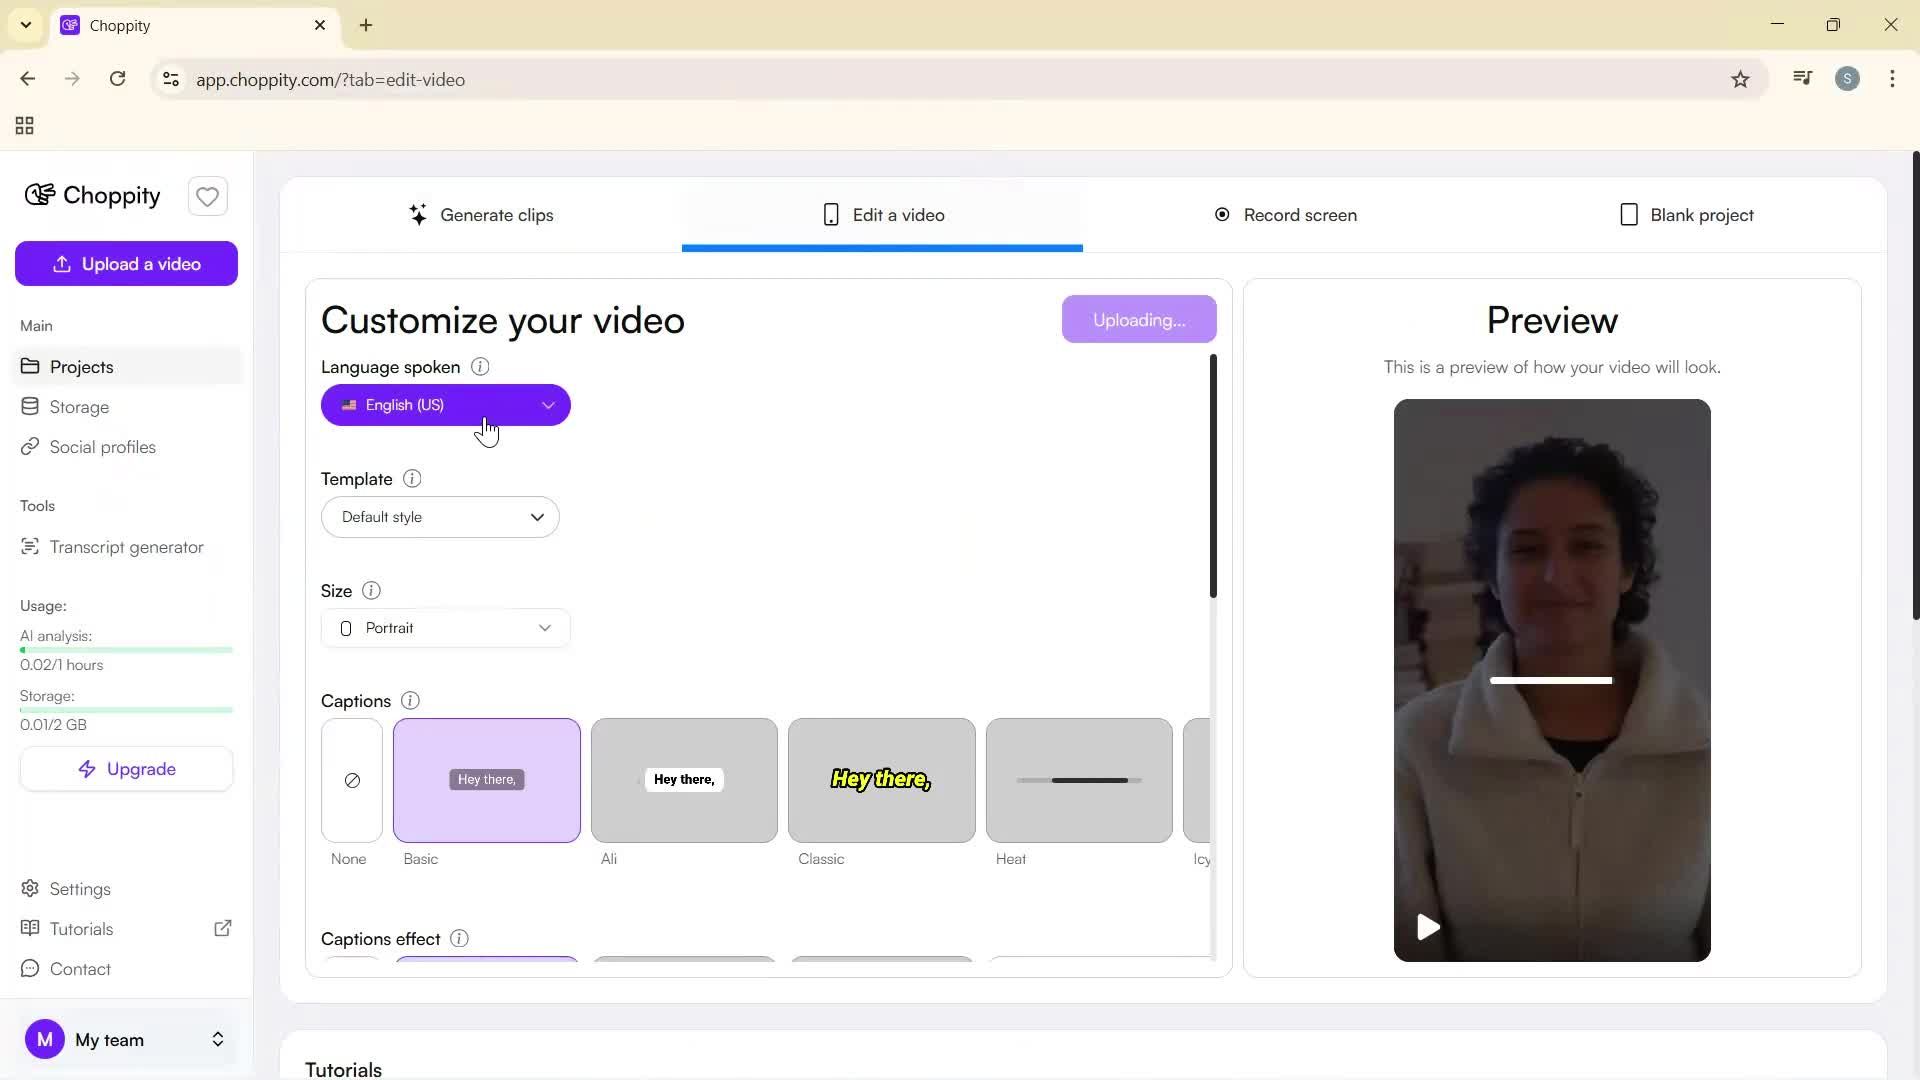Open the Transcript generator tool
The width and height of the screenshot is (1920, 1080).
coord(126,547)
